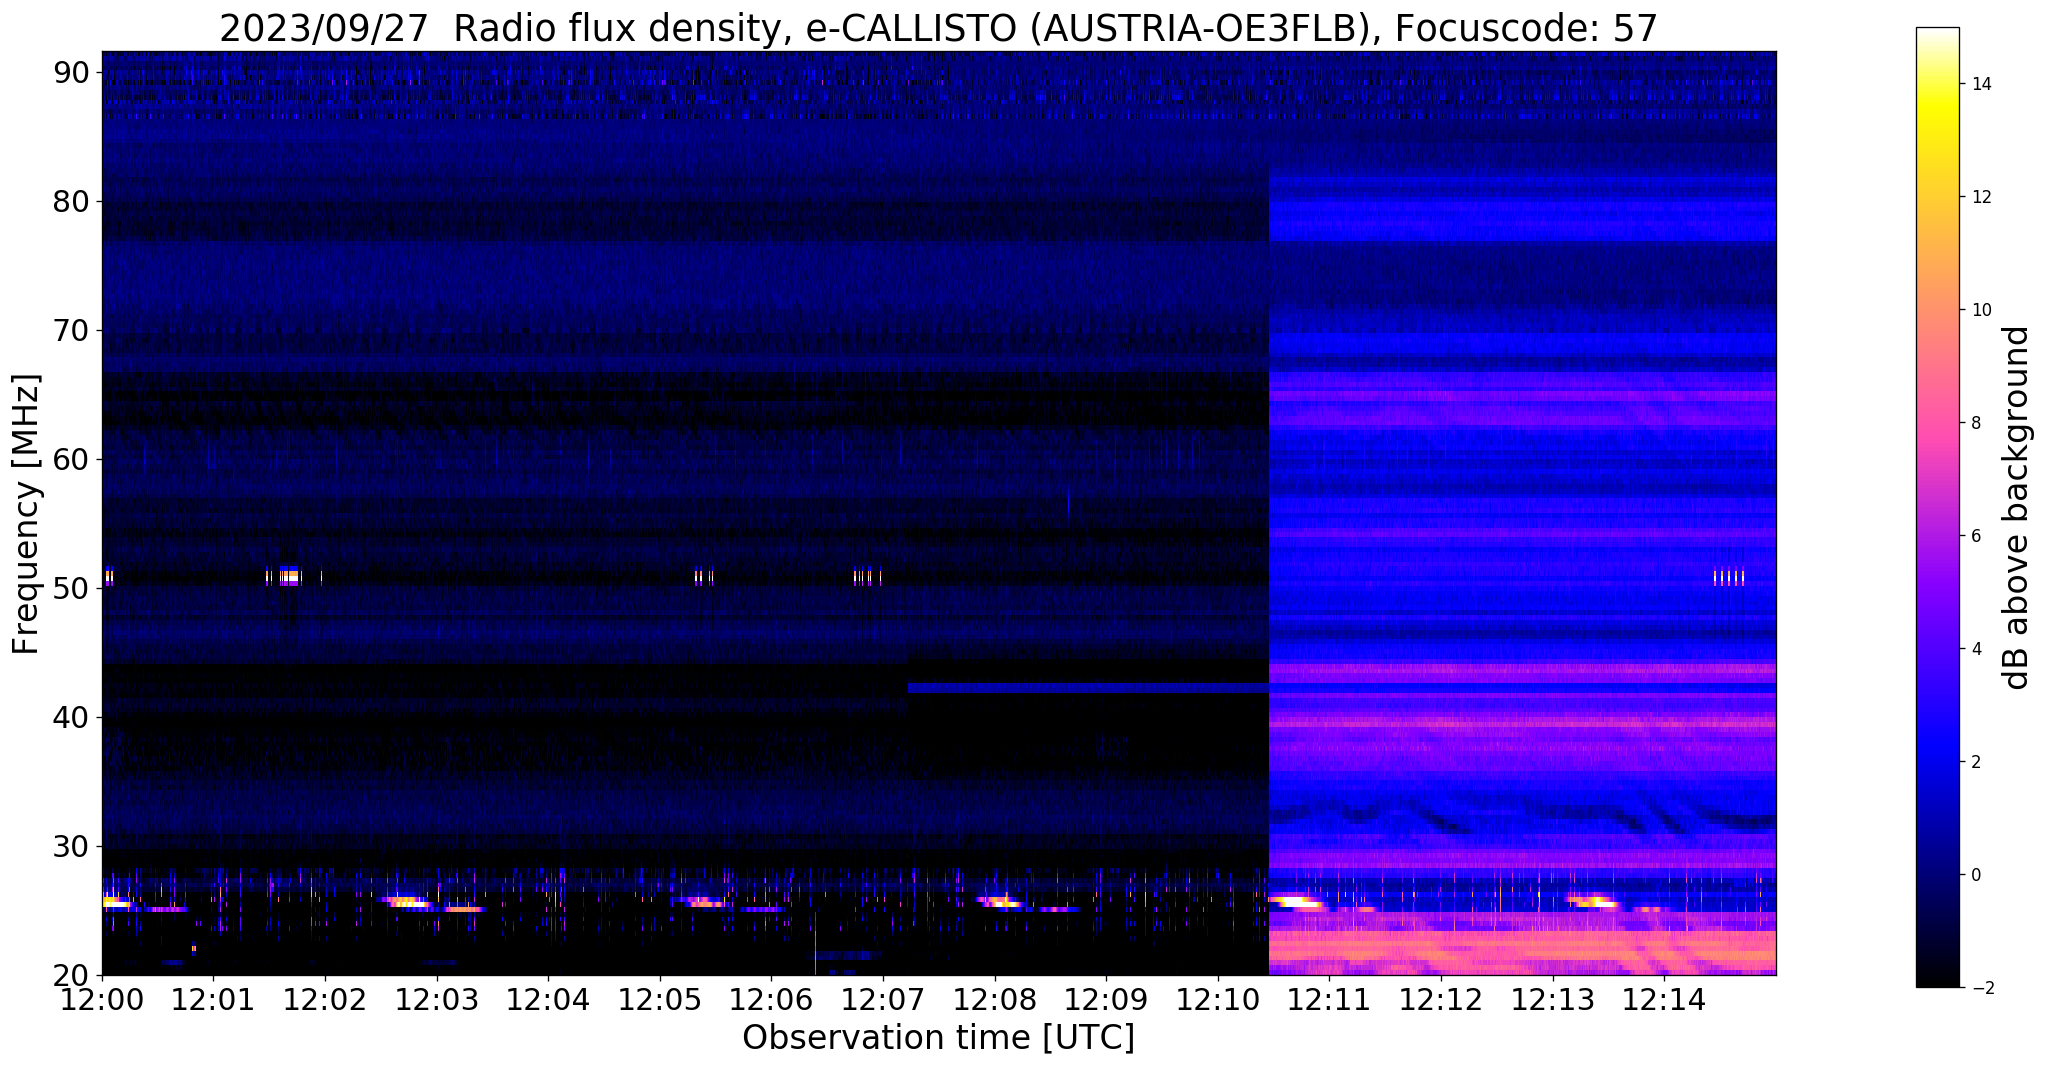
Task: Click the 12:01 time tick label
Action: pos(214,998)
